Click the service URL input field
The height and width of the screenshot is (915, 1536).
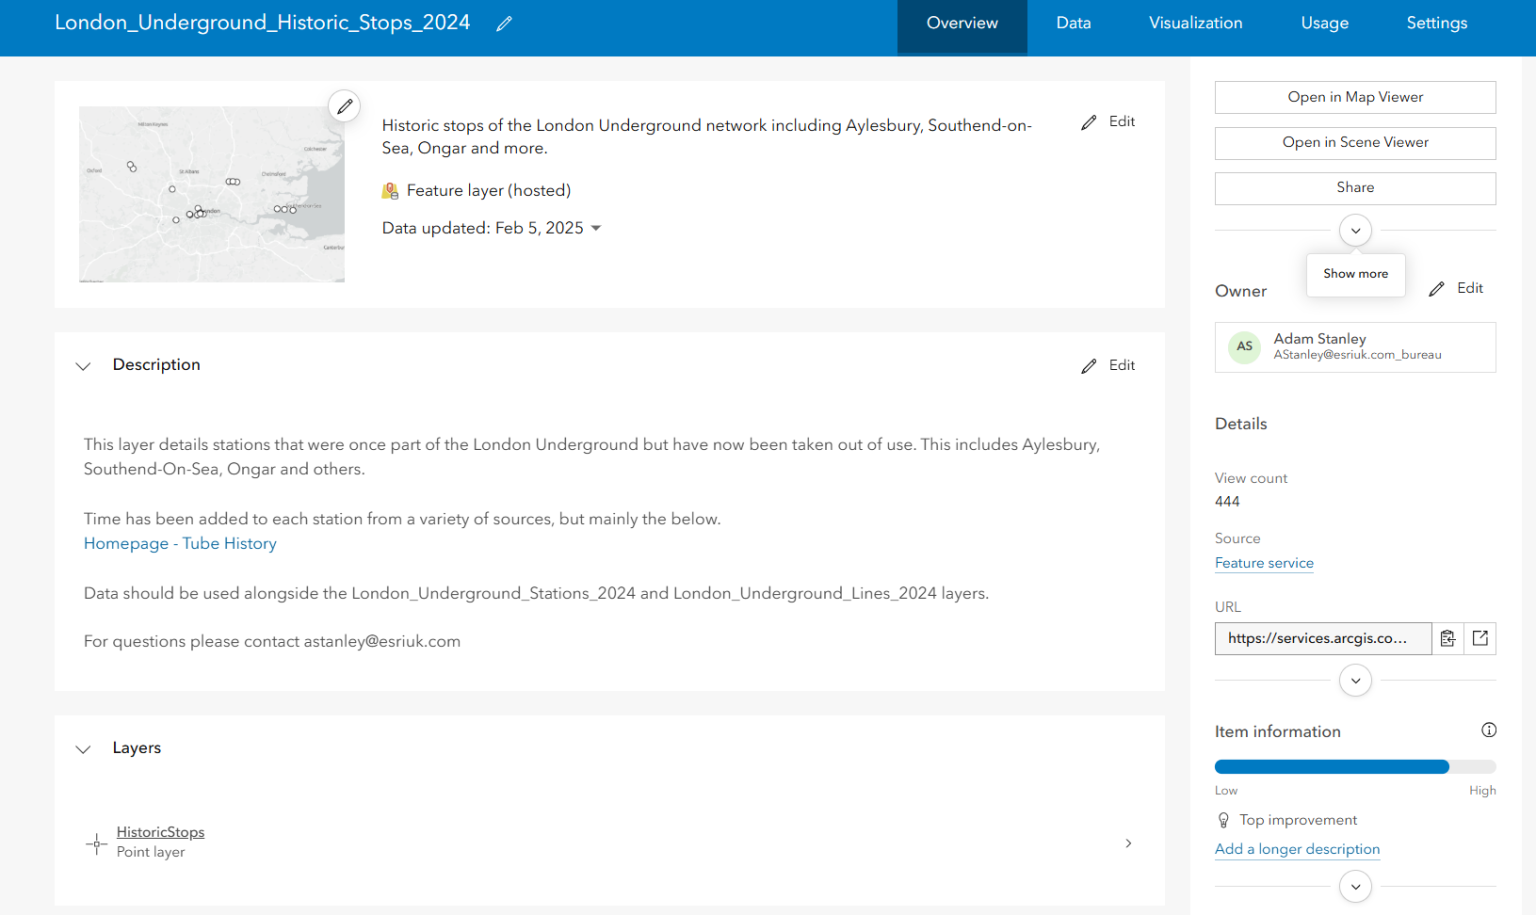coord(1323,638)
